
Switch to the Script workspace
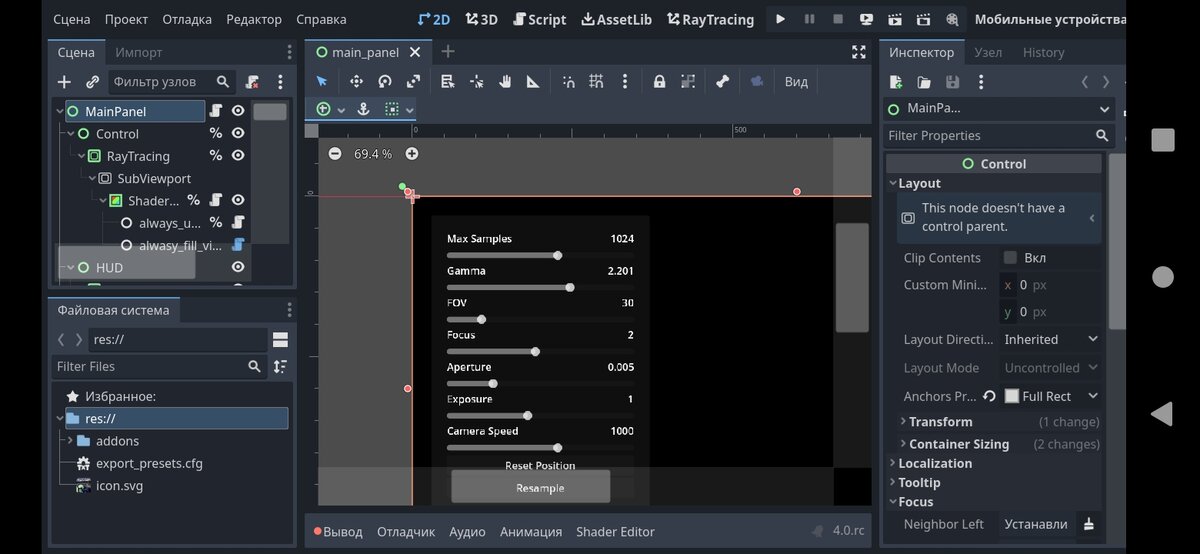click(539, 19)
